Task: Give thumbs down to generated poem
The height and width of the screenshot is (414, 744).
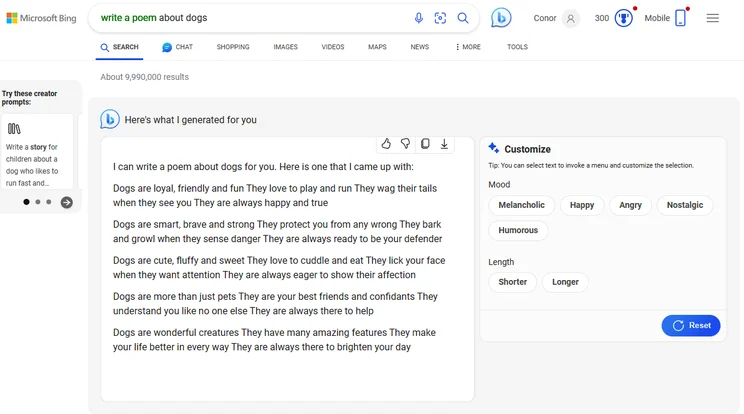Action: click(405, 144)
